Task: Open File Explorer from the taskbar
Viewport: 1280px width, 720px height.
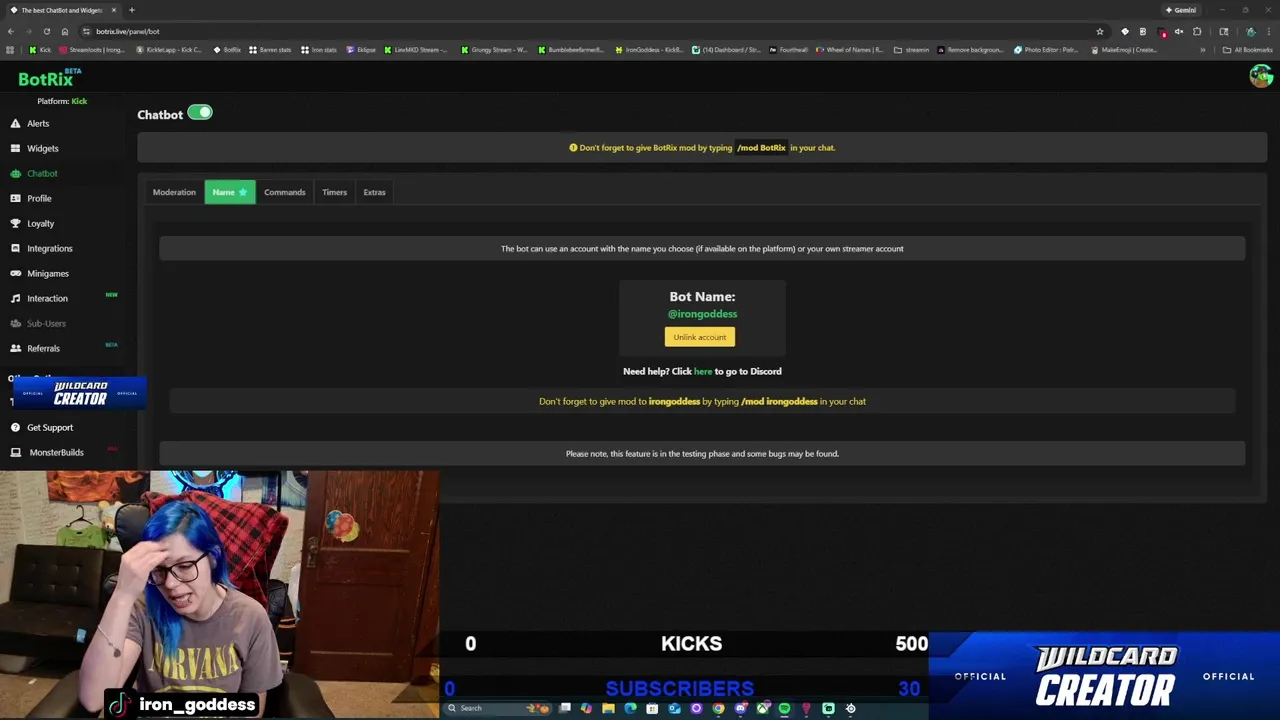Action: point(608,708)
